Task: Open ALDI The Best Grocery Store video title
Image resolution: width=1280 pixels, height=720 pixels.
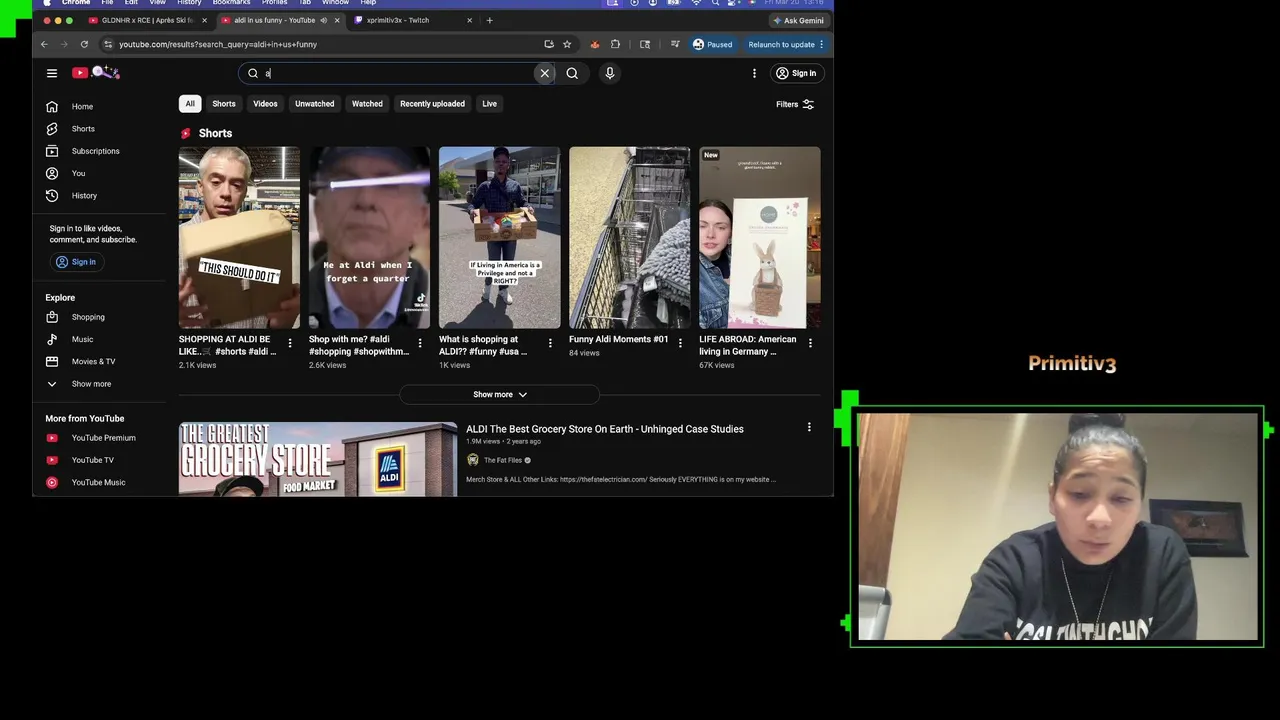Action: pyautogui.click(x=605, y=429)
